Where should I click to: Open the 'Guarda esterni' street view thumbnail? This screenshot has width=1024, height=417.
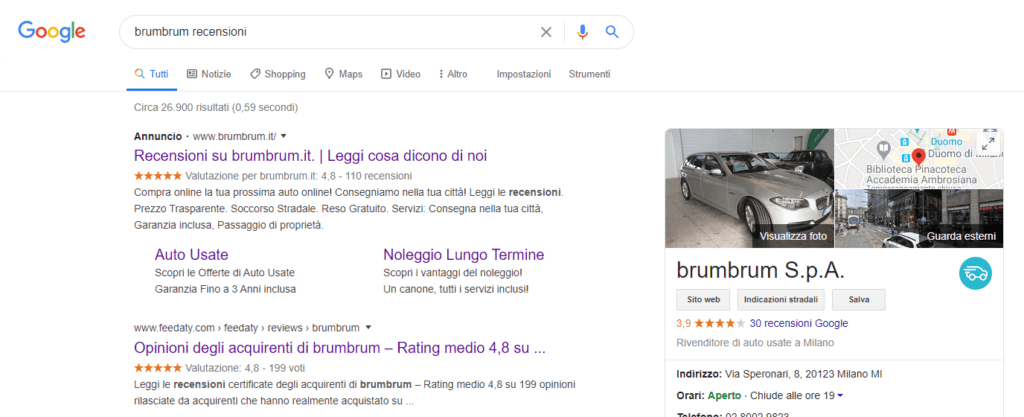pyautogui.click(x=919, y=219)
